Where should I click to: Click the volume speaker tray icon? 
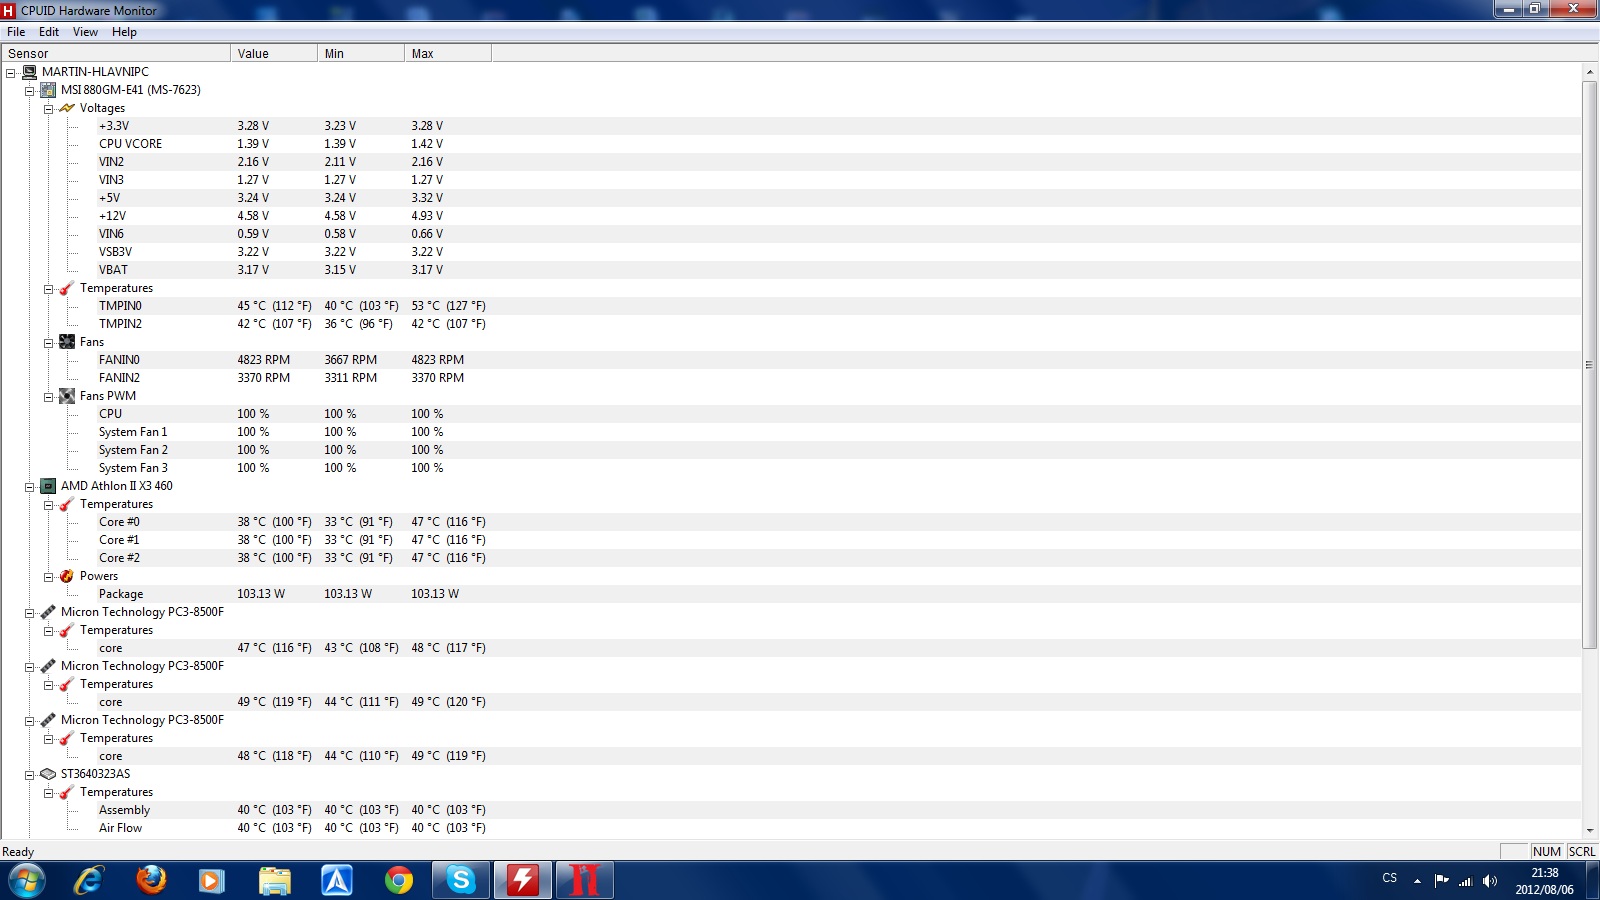(1490, 881)
